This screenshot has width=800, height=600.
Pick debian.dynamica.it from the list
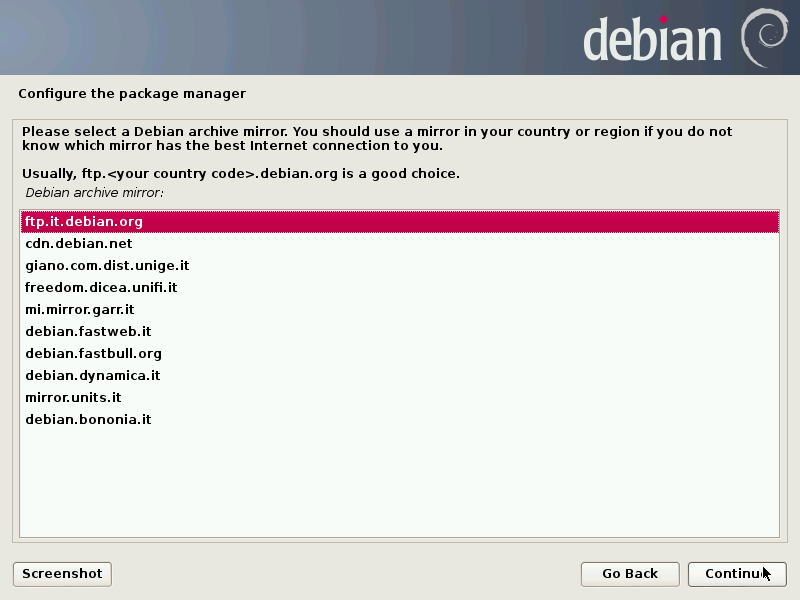(x=400, y=376)
